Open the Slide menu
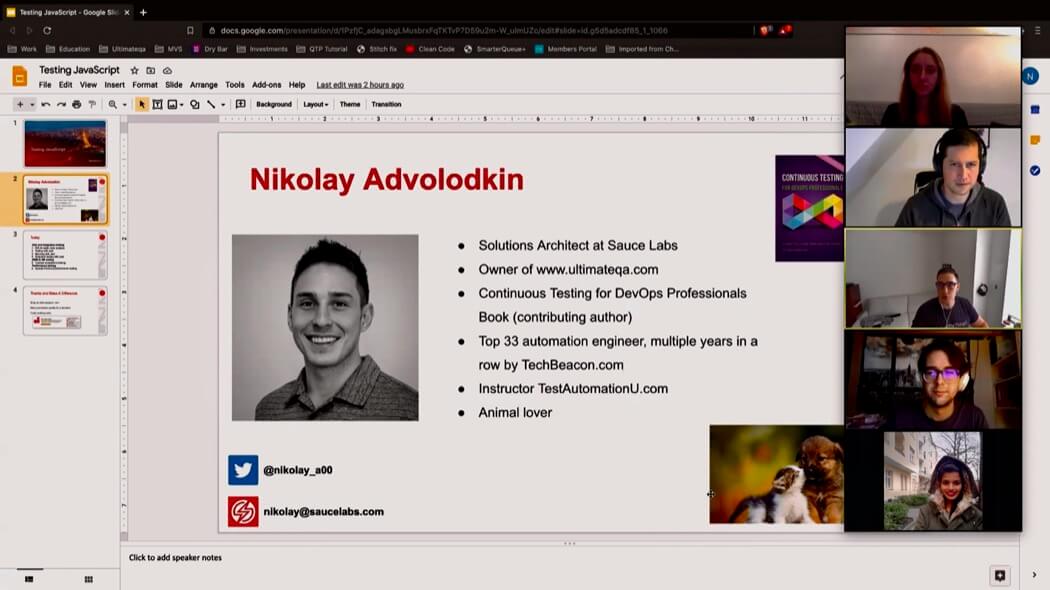 pyautogui.click(x=173, y=85)
